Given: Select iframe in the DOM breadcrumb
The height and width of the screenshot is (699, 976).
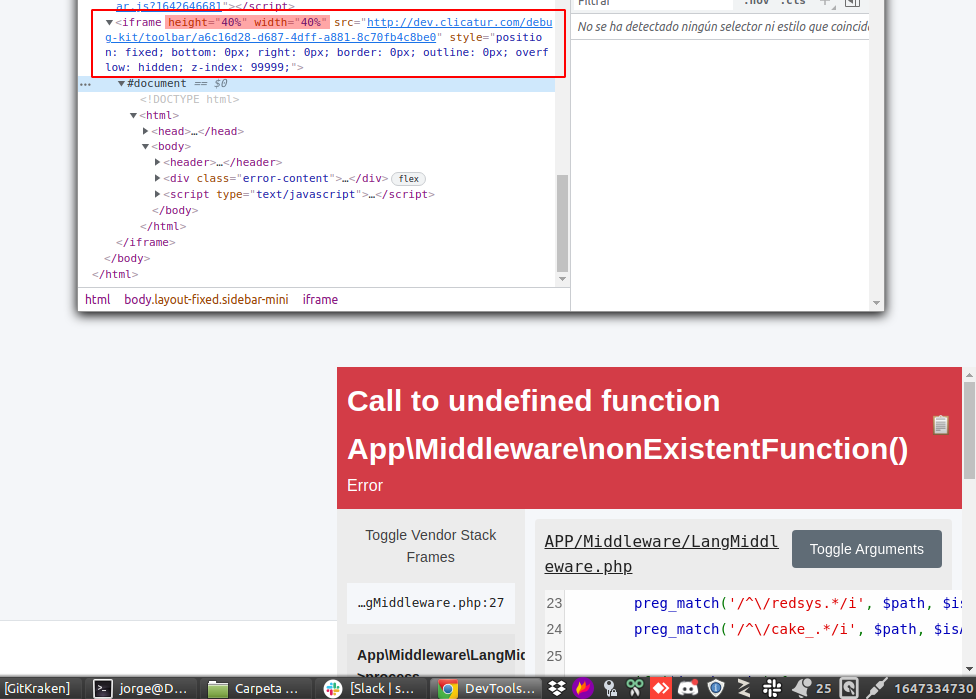Looking at the screenshot, I should 320,299.
